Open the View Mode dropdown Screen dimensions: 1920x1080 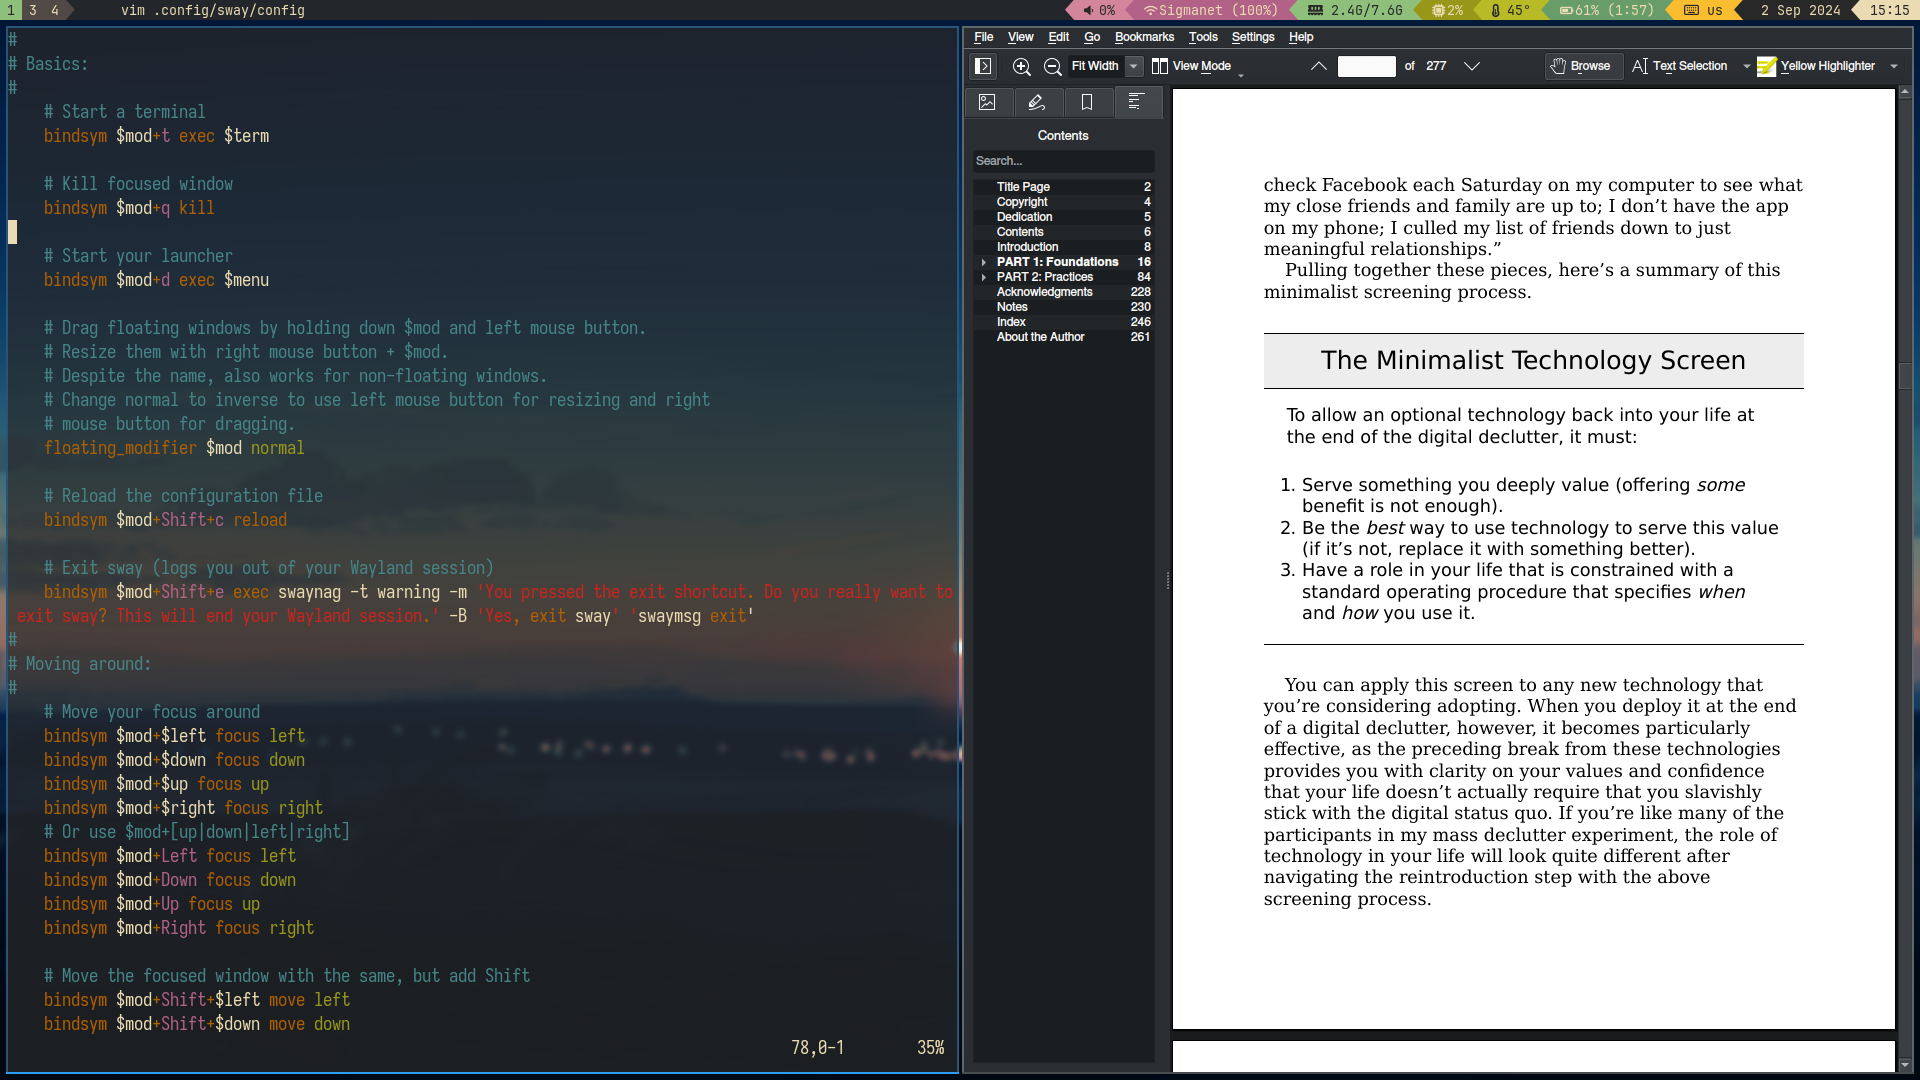[1197, 66]
